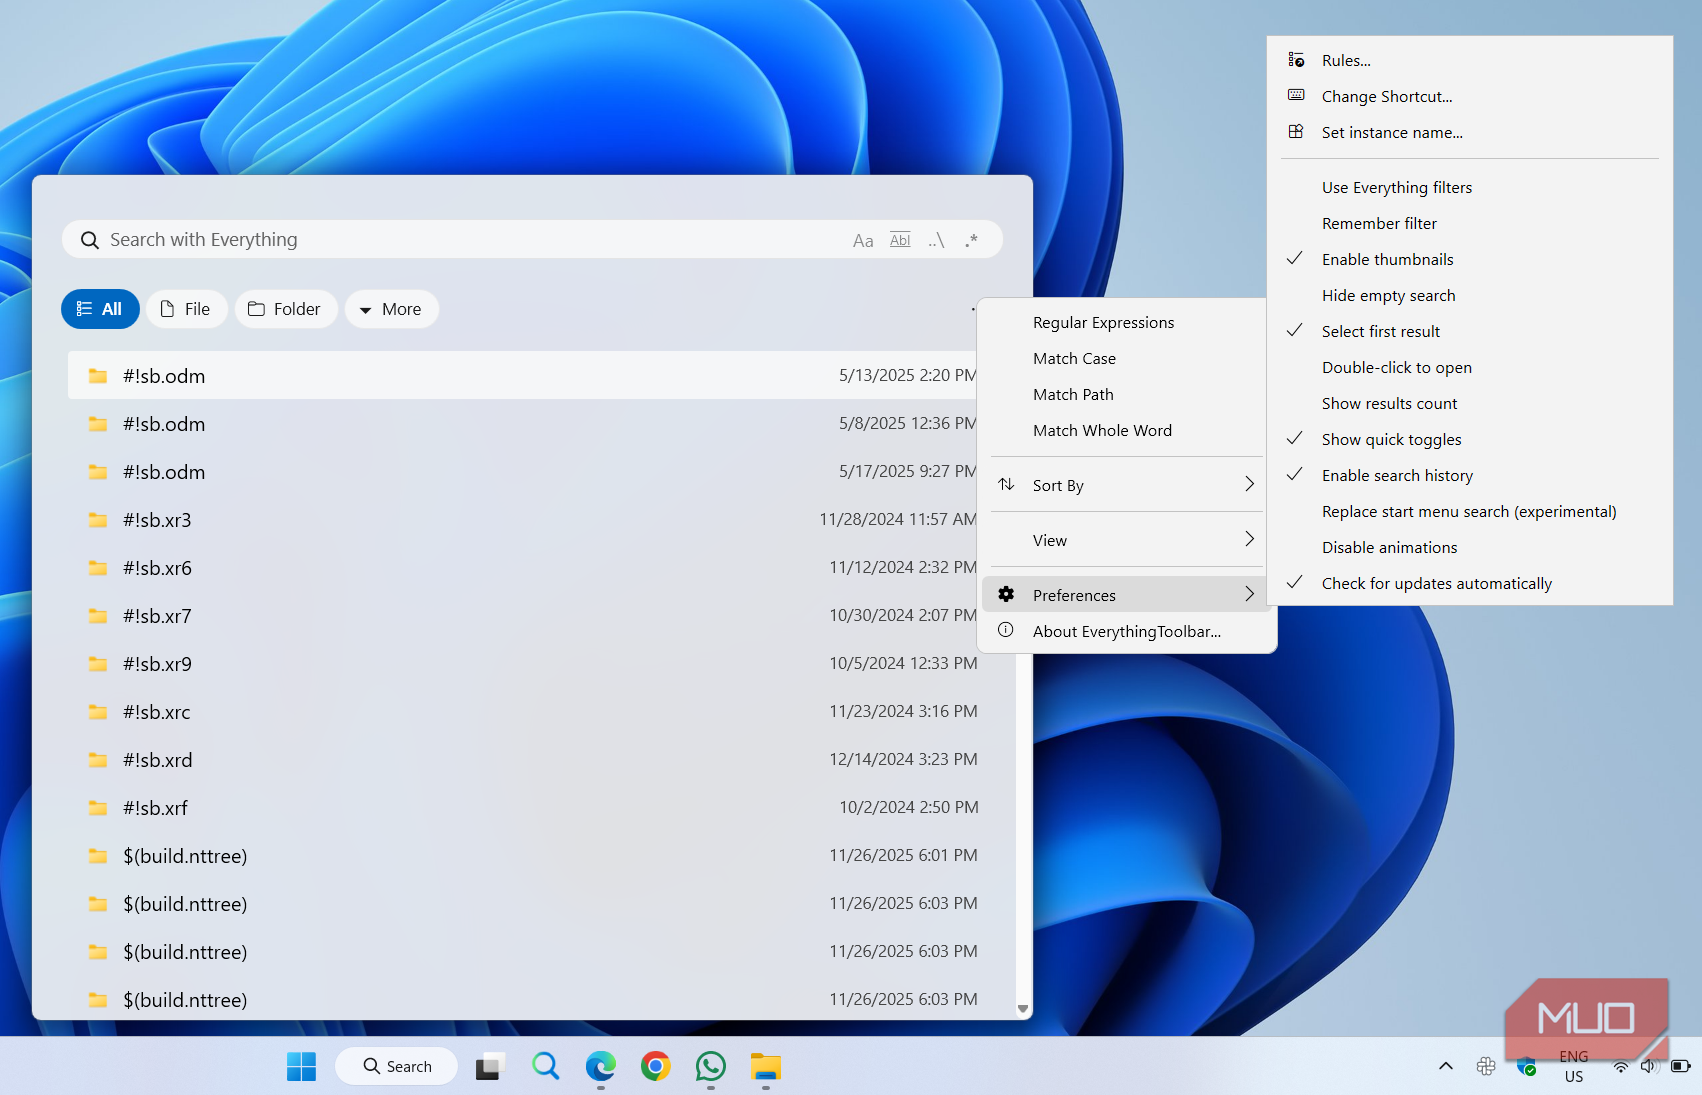Click the keyboard icon for Change Shortcut

(x=1296, y=96)
